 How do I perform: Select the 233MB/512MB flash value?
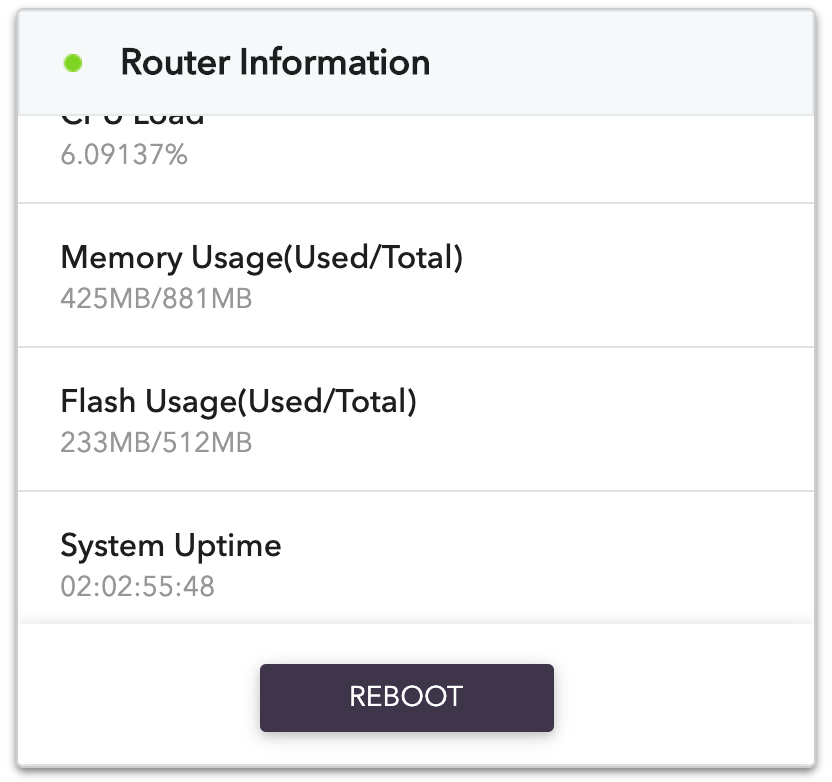156,442
